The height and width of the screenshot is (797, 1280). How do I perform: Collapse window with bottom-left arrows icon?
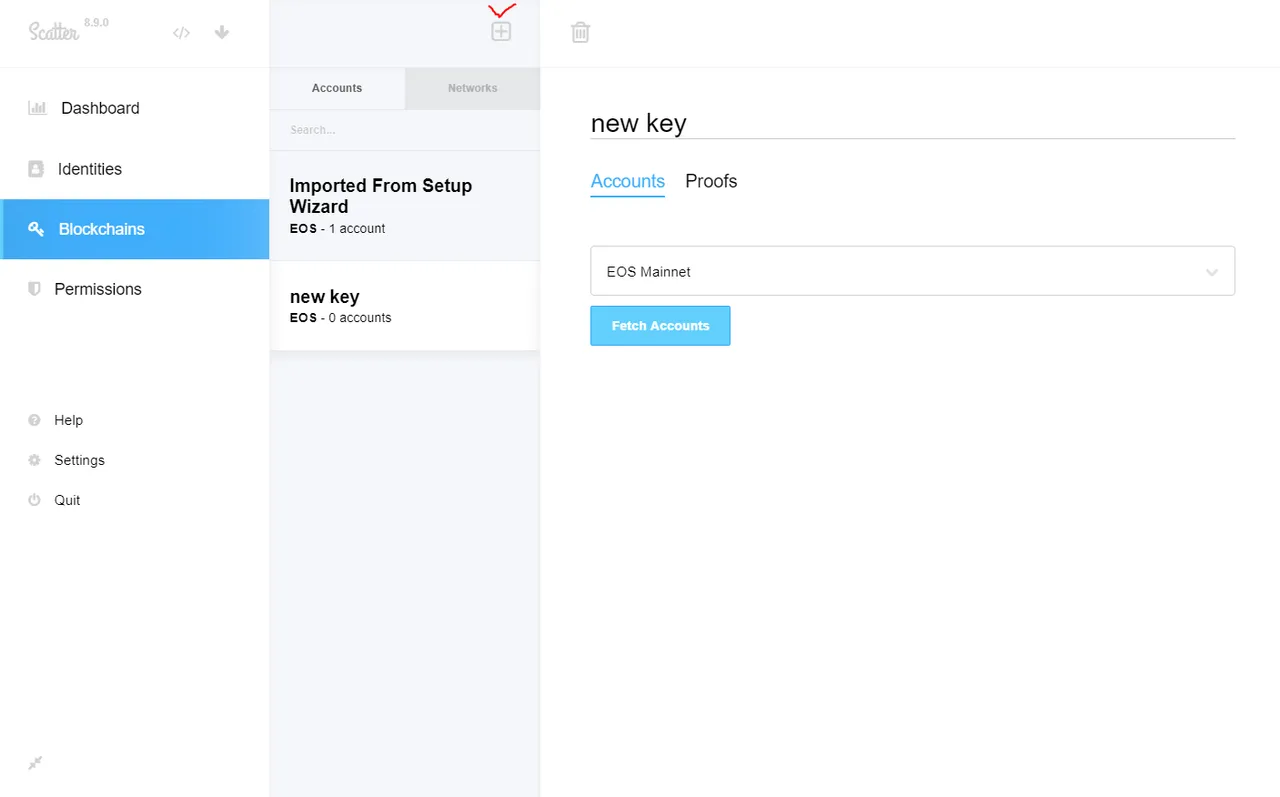pos(35,763)
